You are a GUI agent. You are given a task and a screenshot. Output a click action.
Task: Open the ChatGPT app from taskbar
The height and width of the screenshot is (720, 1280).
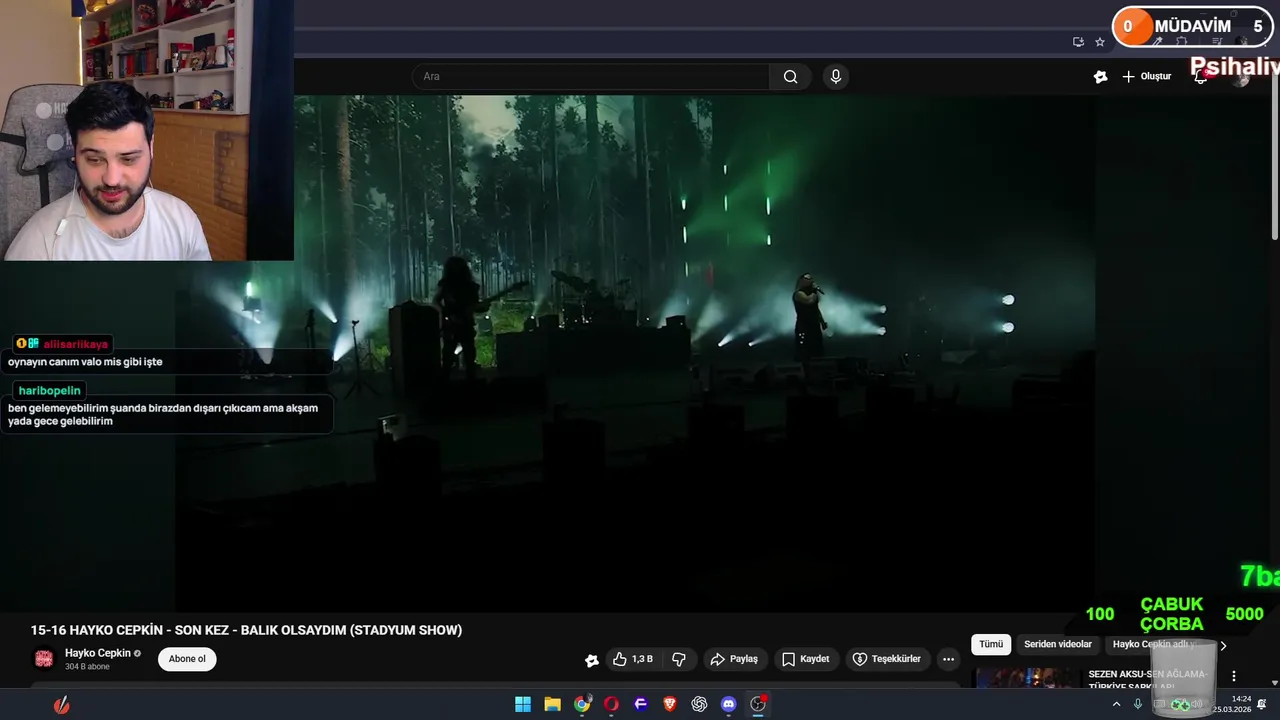[x=699, y=704]
